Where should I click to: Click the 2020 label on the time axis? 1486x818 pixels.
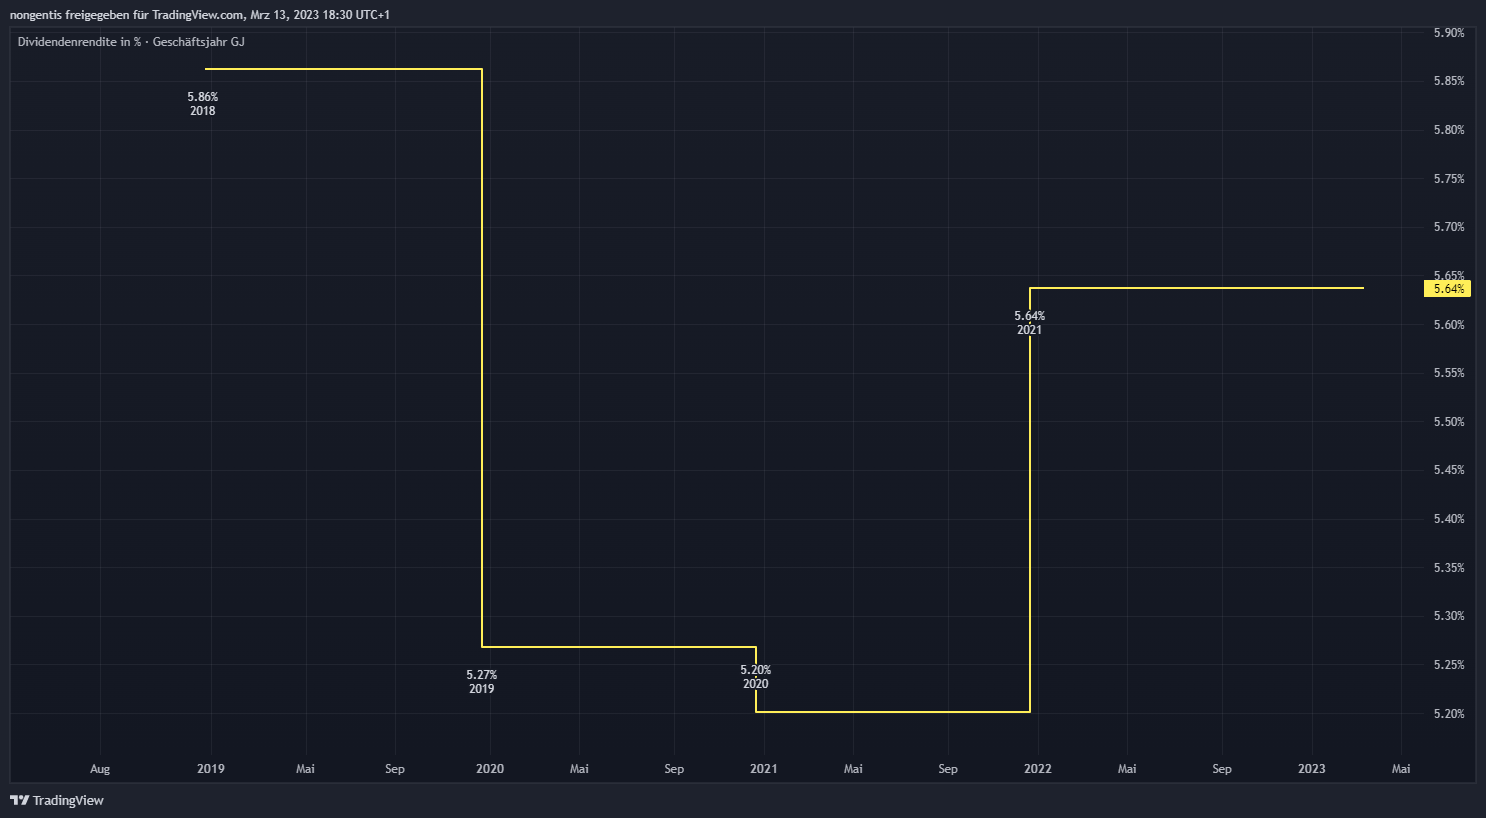(x=490, y=769)
